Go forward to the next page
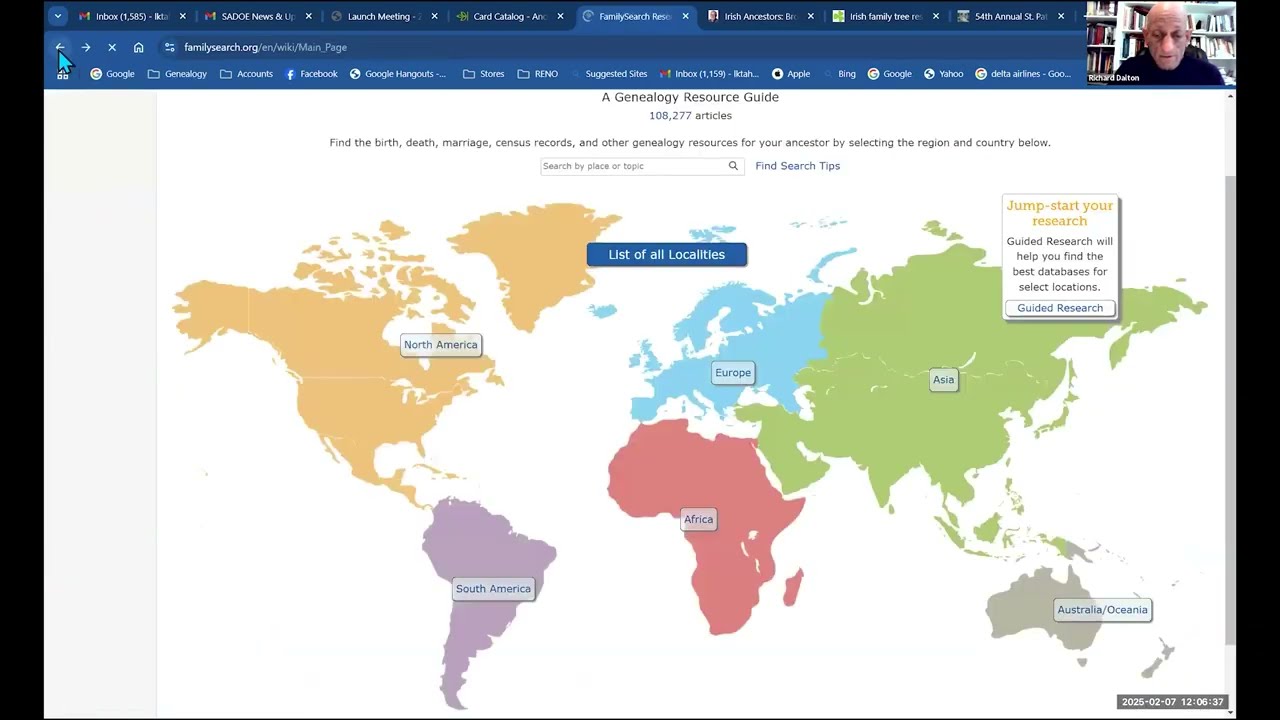This screenshot has height=720, width=1280. [86, 47]
